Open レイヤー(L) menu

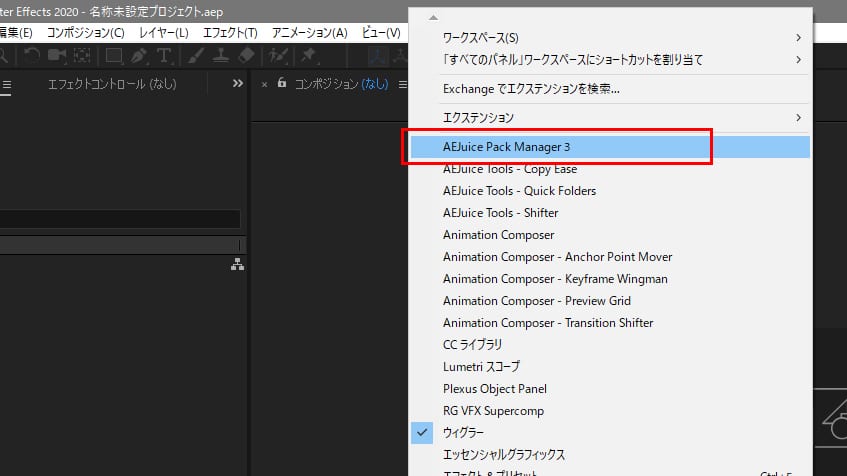tap(164, 33)
